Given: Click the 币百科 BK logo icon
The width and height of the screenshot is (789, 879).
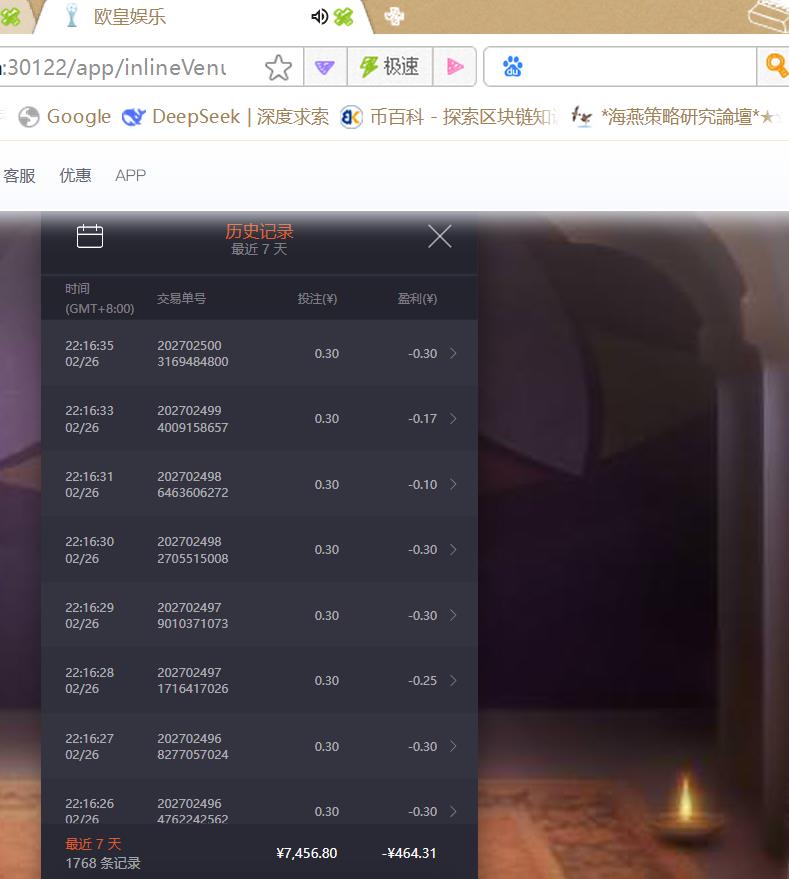Looking at the screenshot, I should pos(352,117).
